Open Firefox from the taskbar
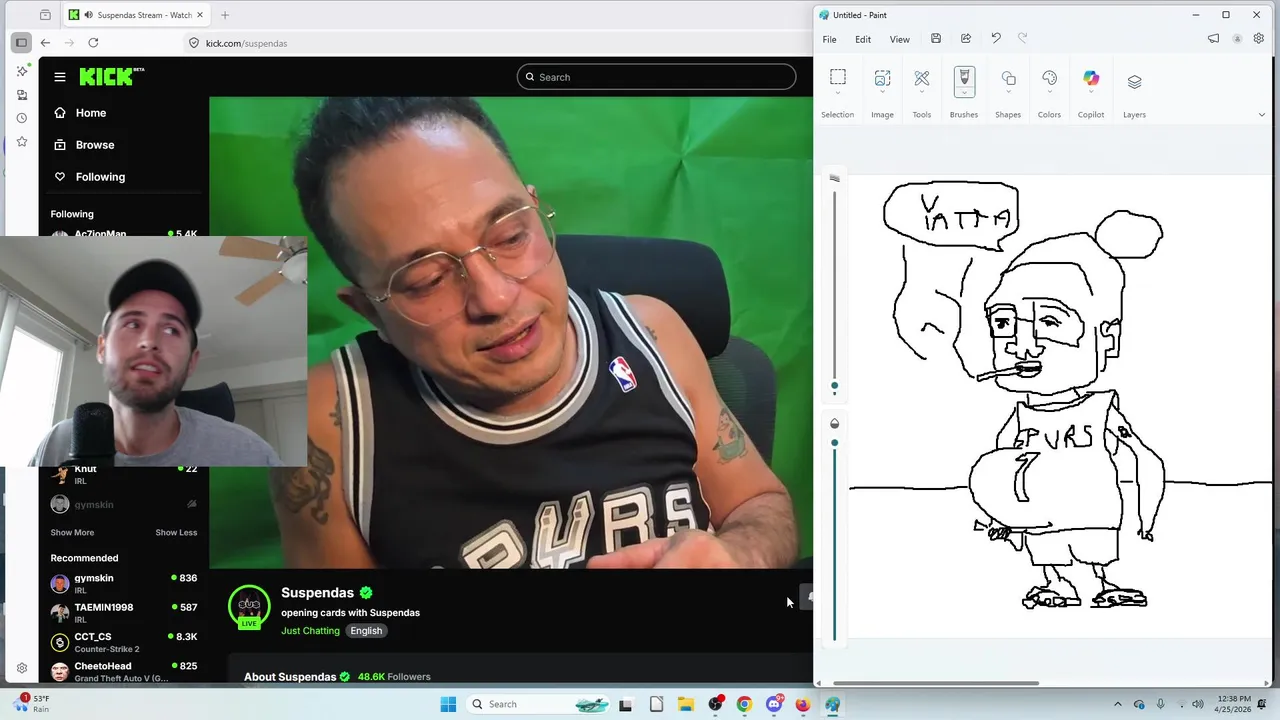1280x720 pixels. 803,704
